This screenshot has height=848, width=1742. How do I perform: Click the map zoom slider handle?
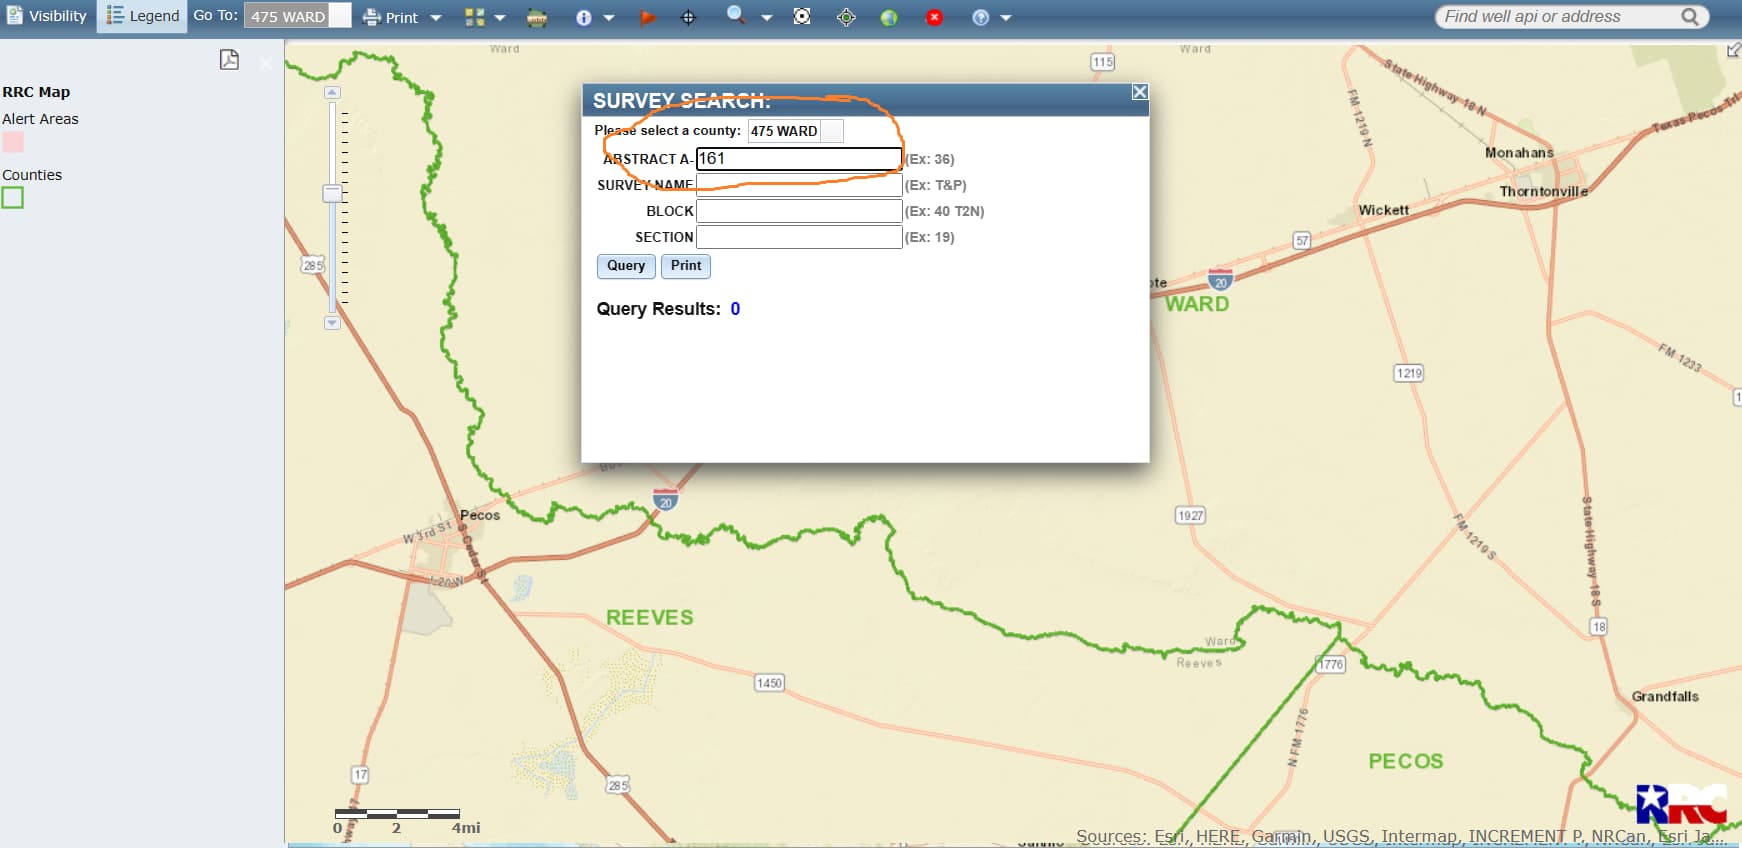click(x=332, y=194)
